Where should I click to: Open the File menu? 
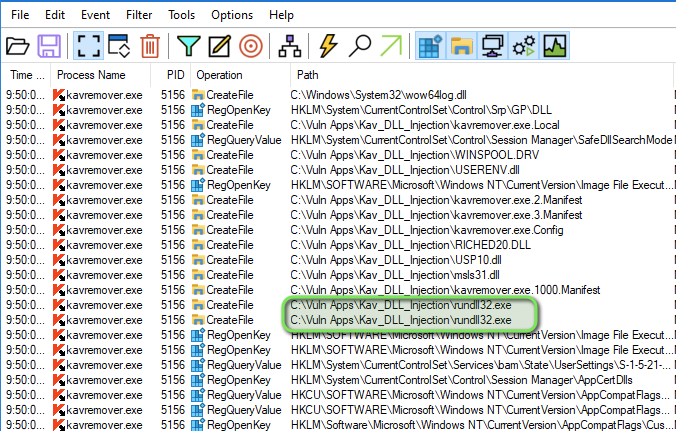pos(20,15)
